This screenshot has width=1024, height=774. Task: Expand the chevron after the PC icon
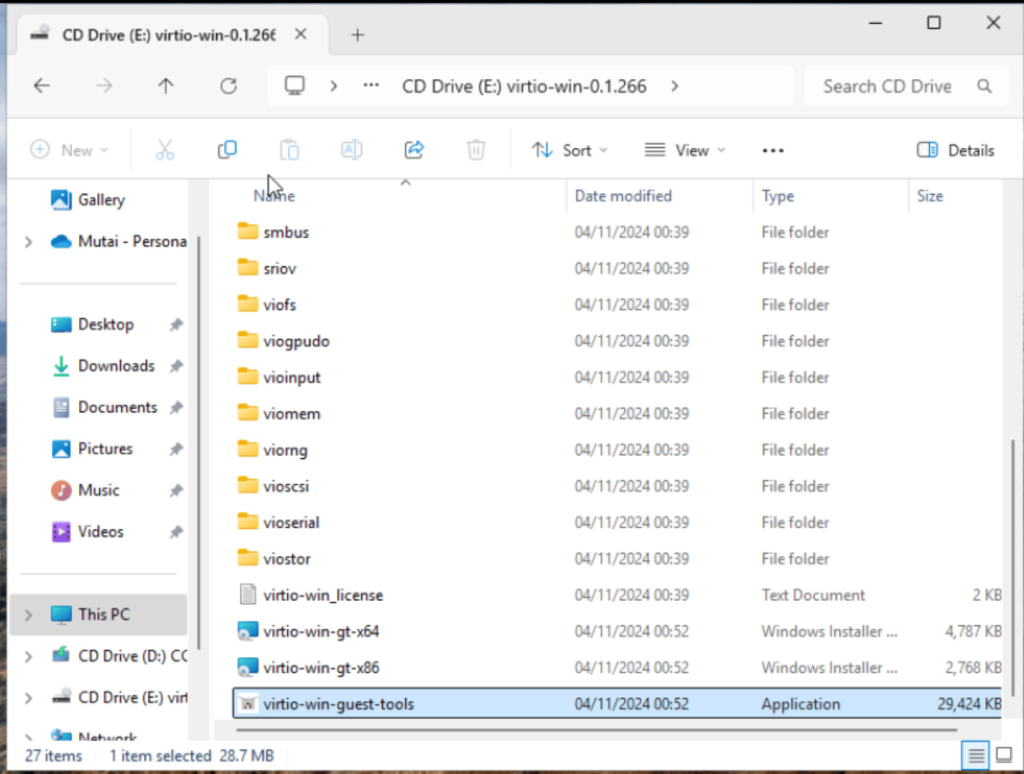pyautogui.click(x=334, y=86)
